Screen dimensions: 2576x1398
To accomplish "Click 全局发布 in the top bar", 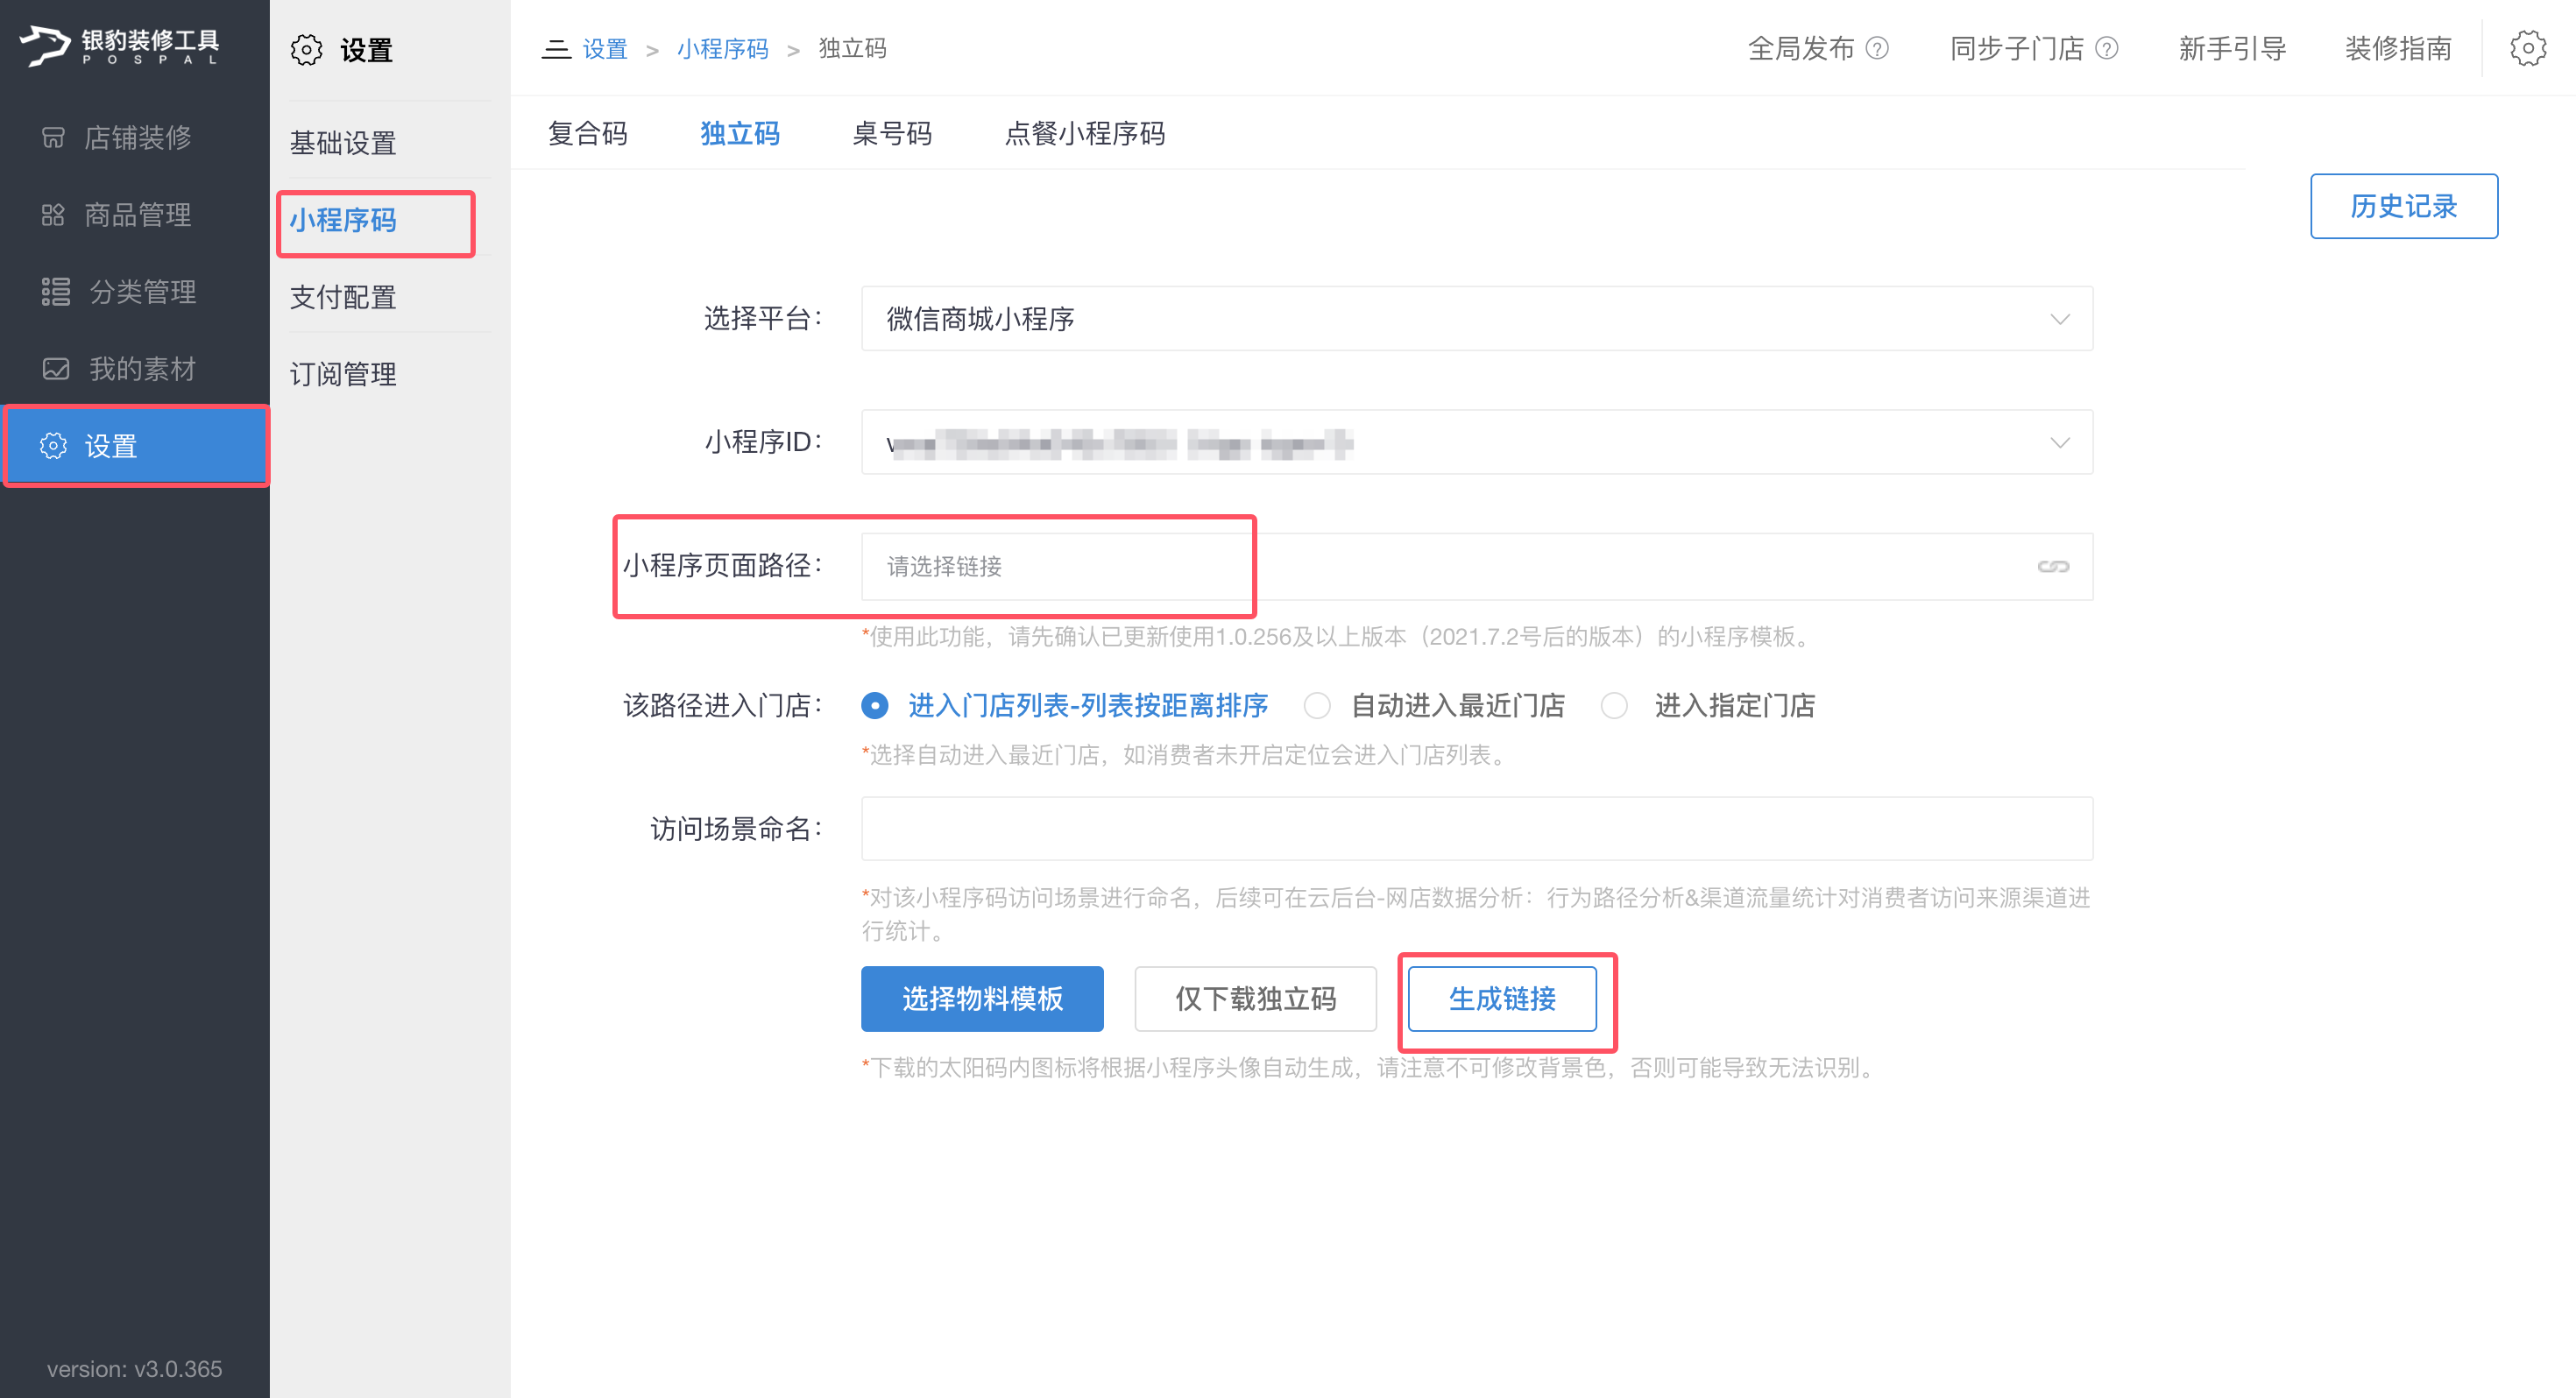I will coord(1800,49).
